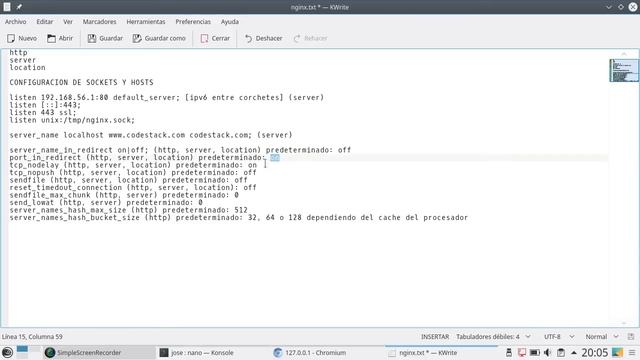Click line 'tcp_nopush' in the editor
Screen dimensions: 640x360
[x=133, y=173]
